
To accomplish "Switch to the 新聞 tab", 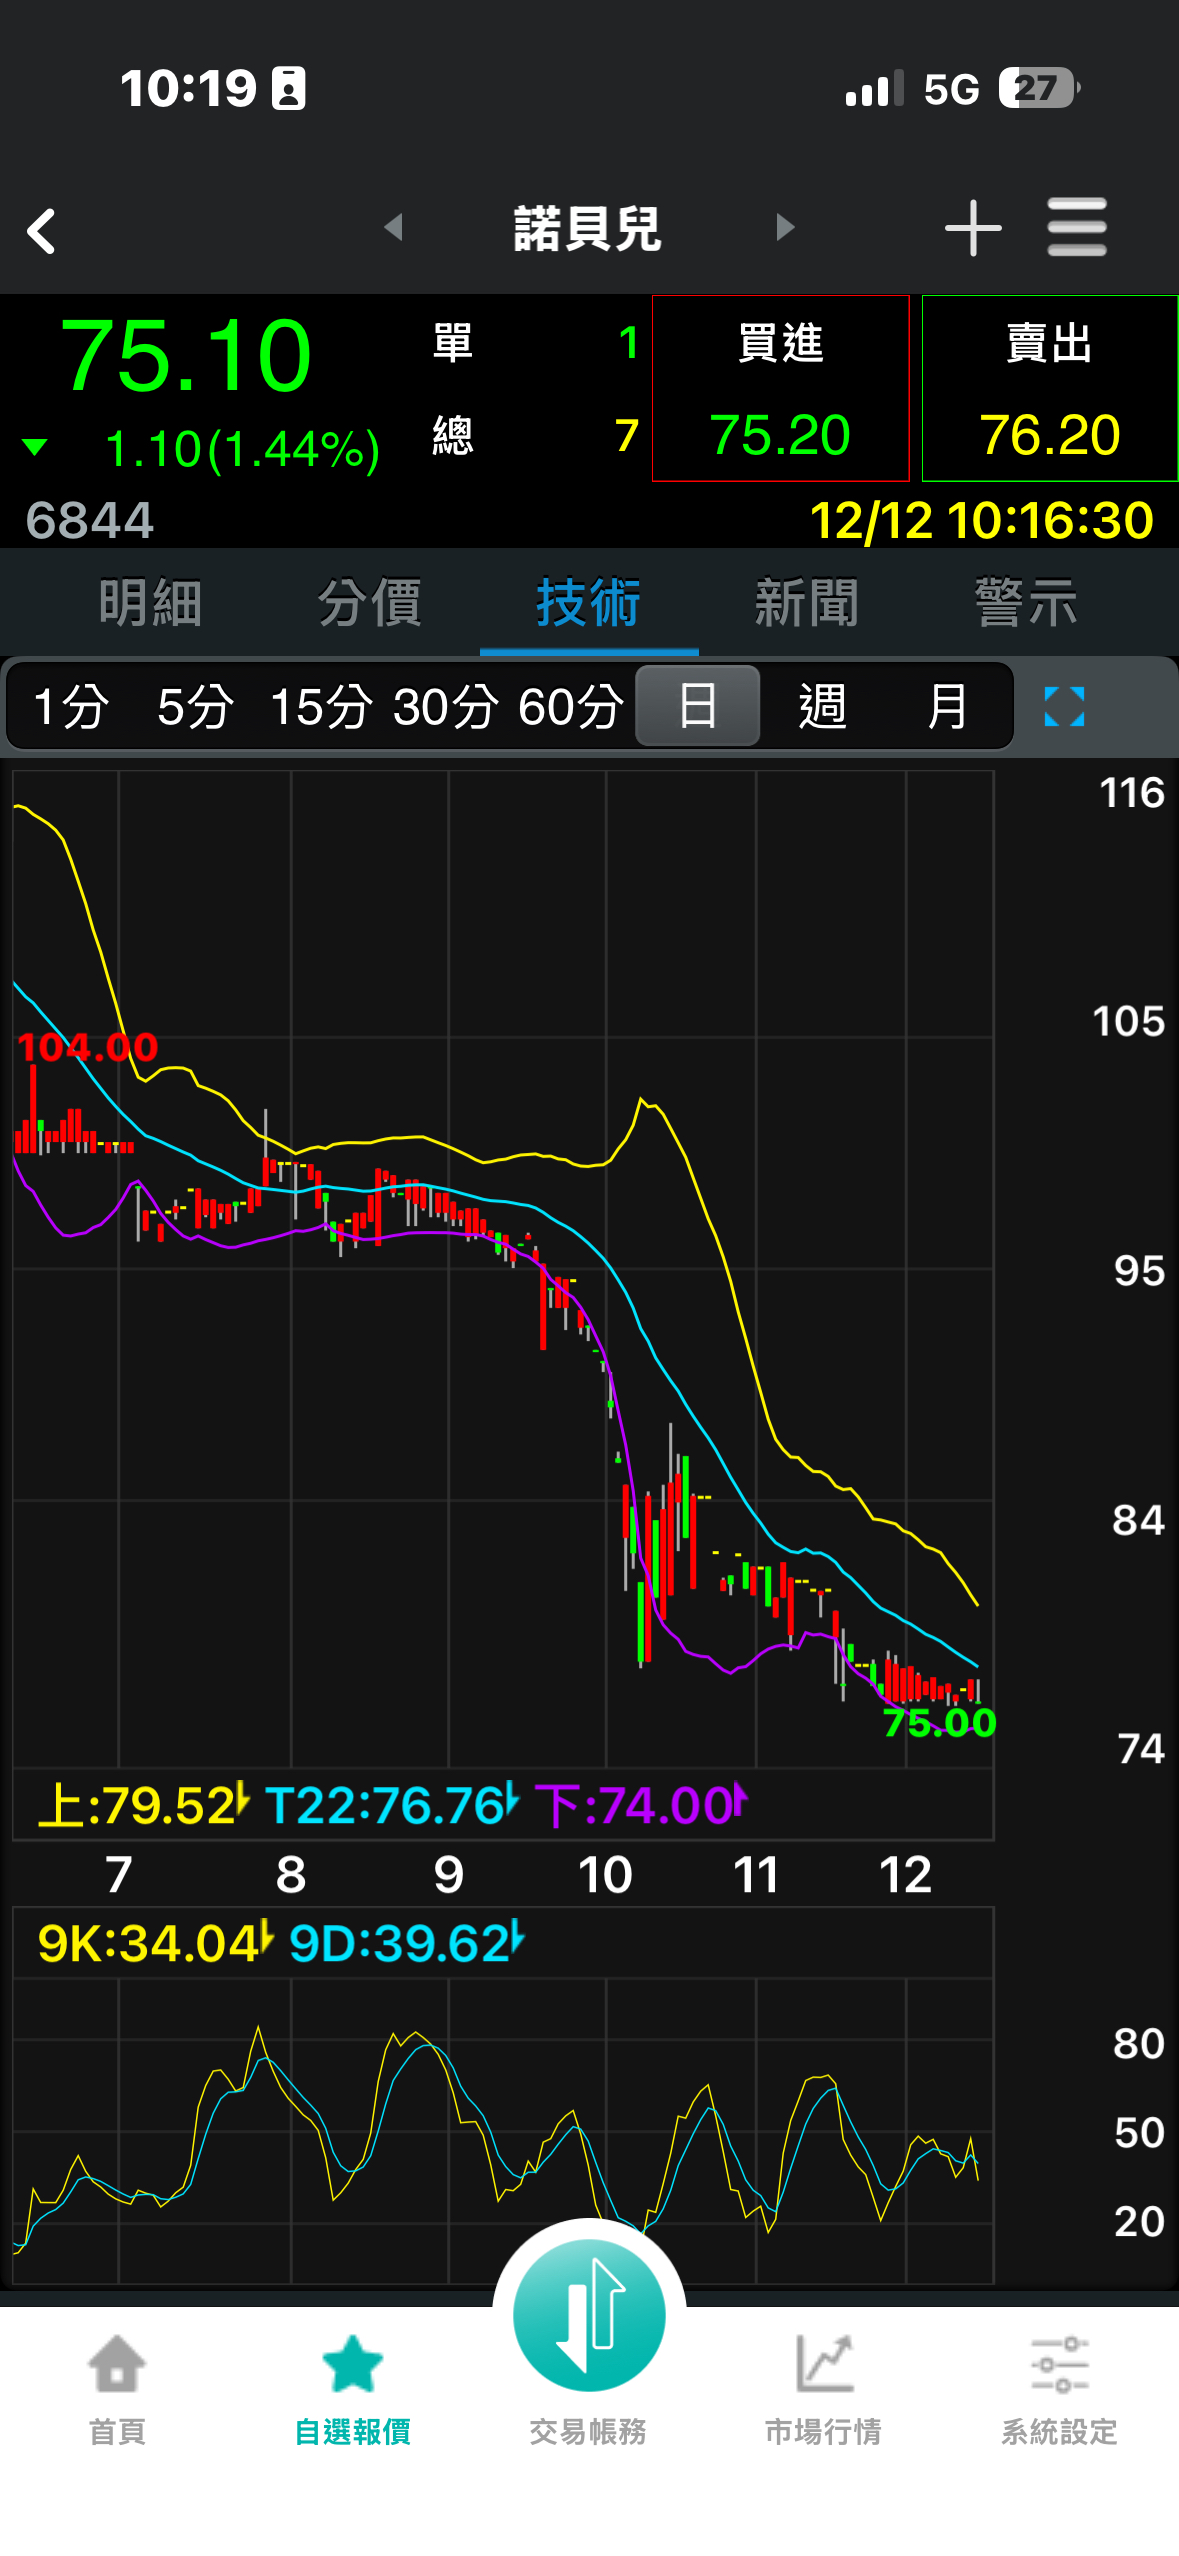I will coord(806,603).
